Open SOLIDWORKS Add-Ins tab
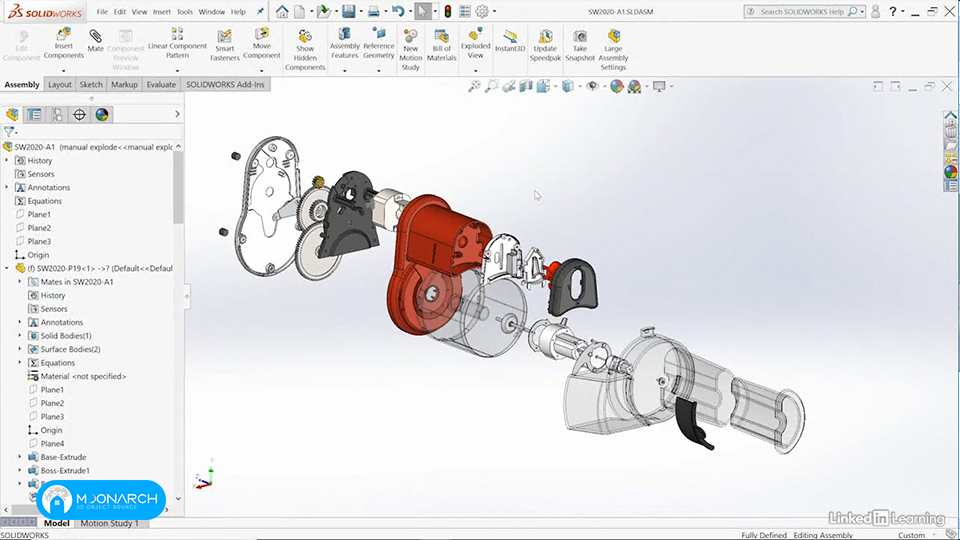Screen dimensions: 960x540 (x=225, y=84)
